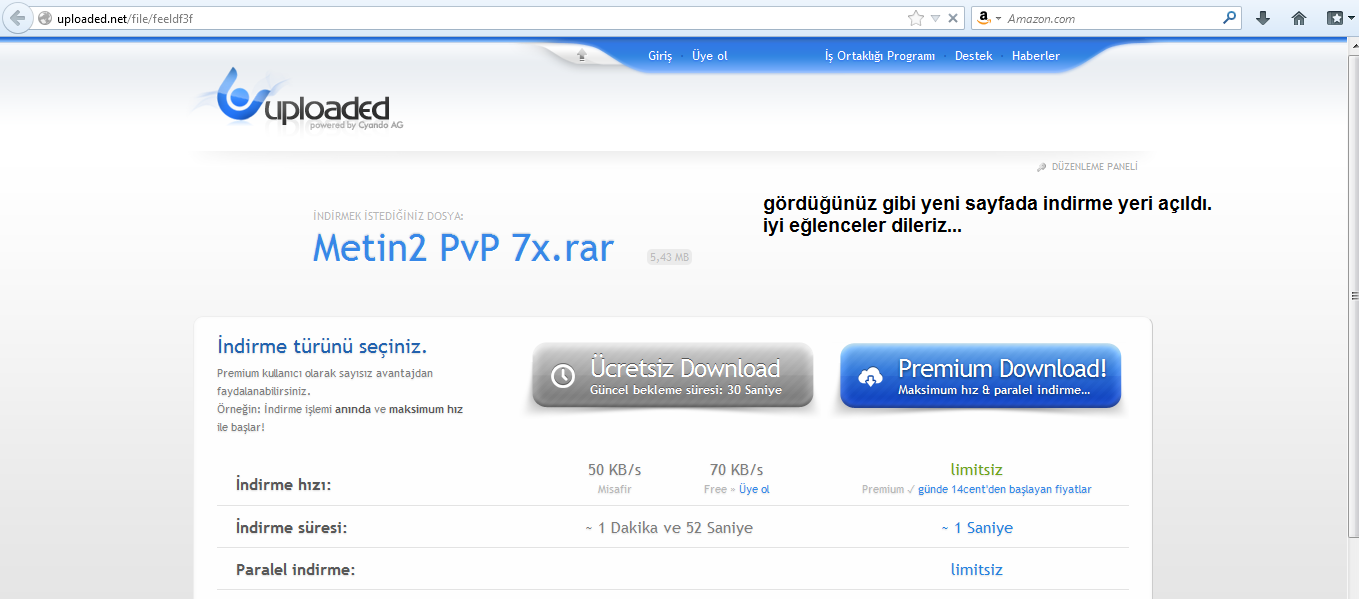
Task: Open the browser downloads arrow icon
Action: (1263, 18)
